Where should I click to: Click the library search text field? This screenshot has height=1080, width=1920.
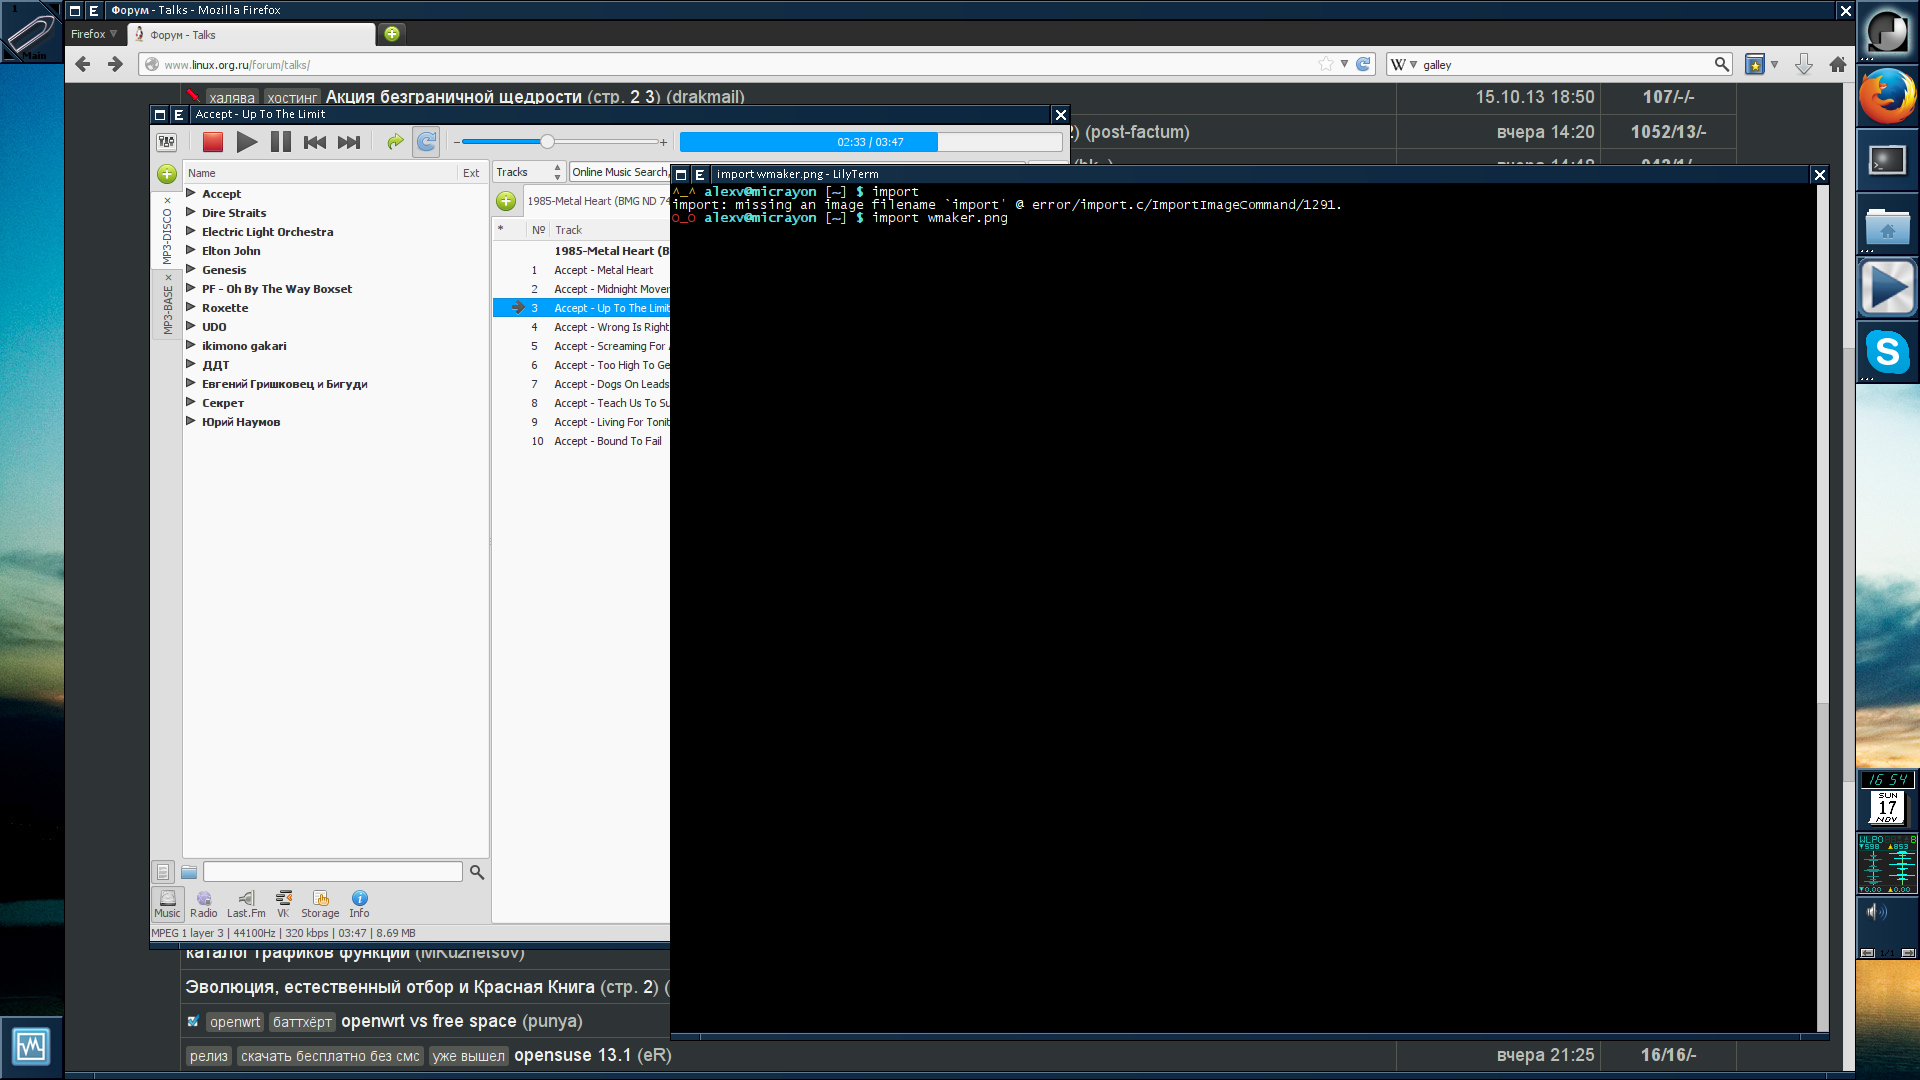[333, 872]
